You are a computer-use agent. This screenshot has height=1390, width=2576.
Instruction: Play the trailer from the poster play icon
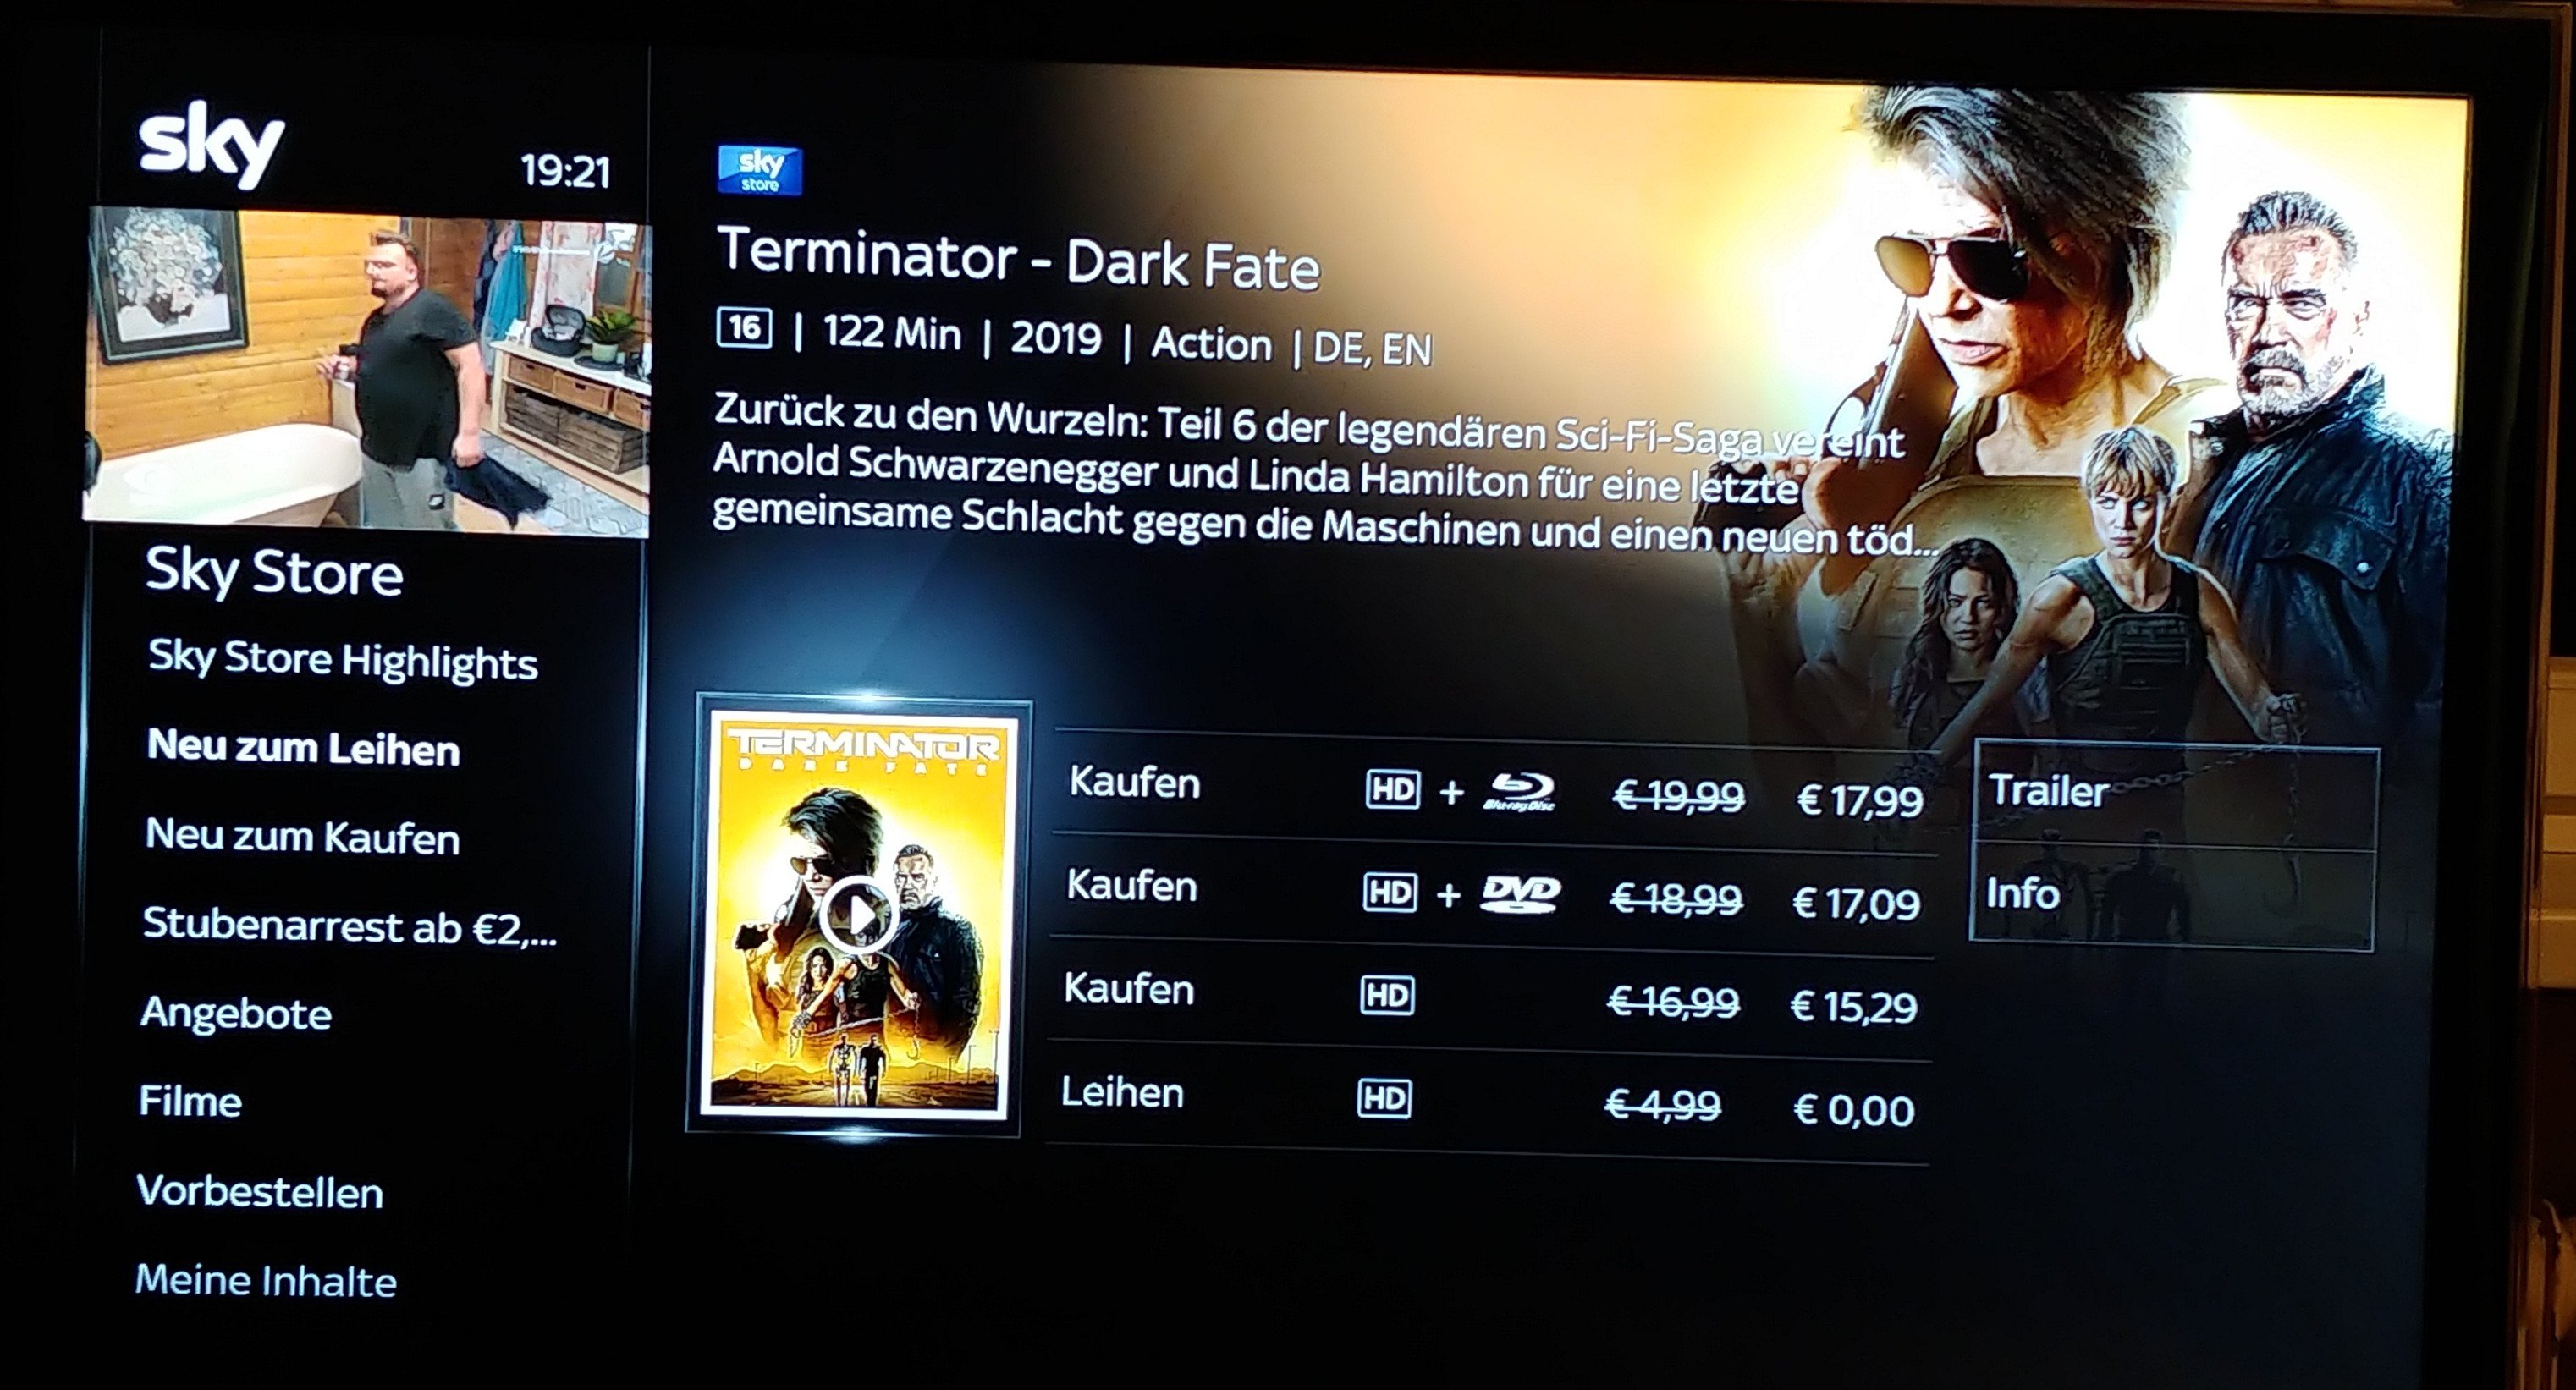click(x=857, y=914)
